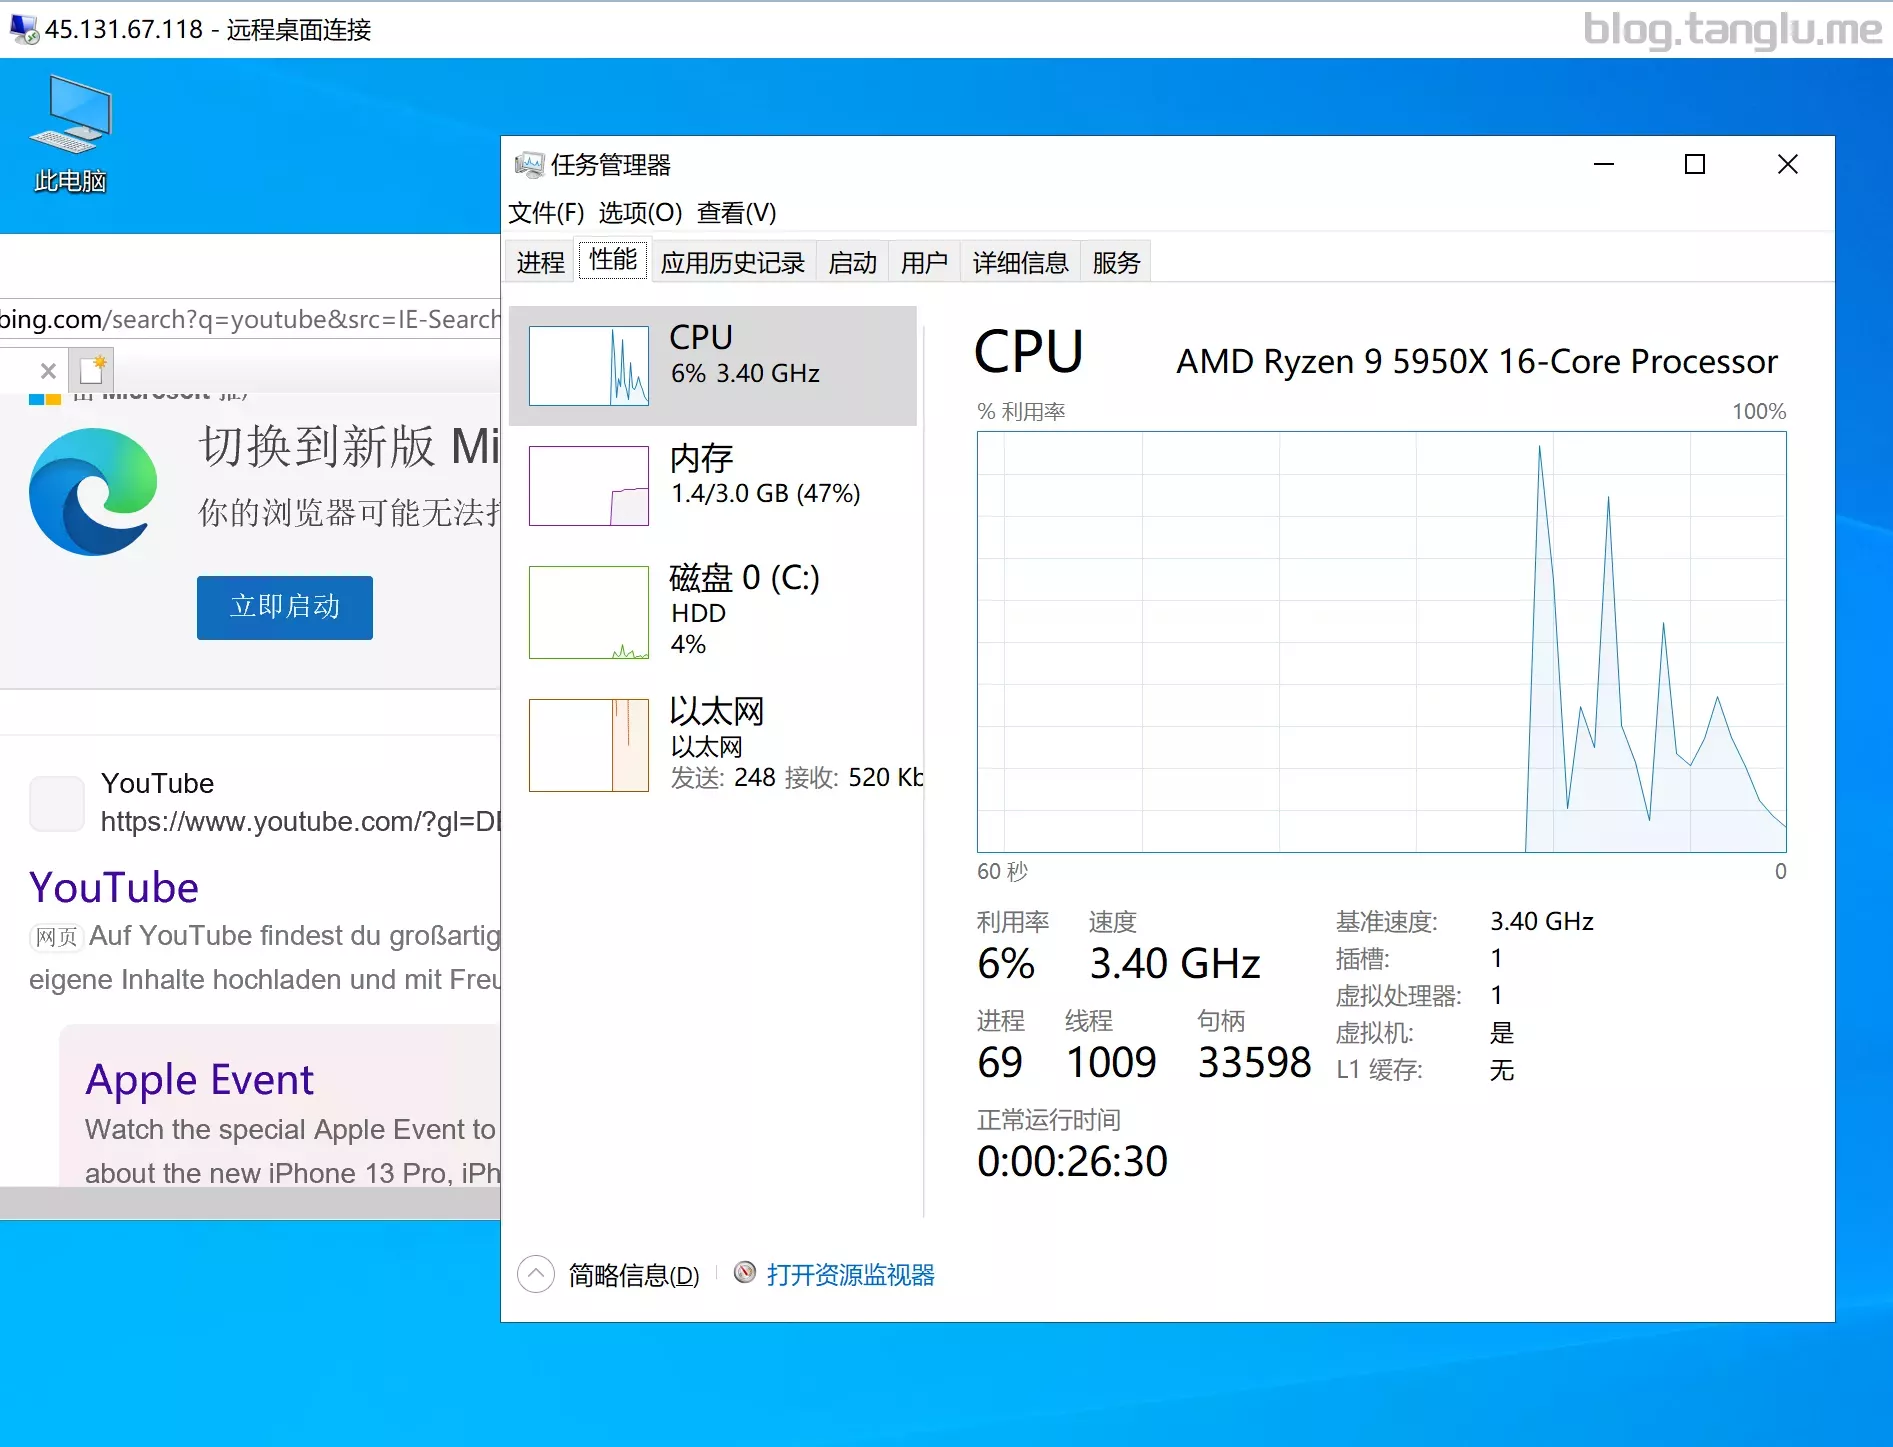The width and height of the screenshot is (1893, 1447).
Task: Open the 此电脑 desktop icon
Action: (x=70, y=134)
